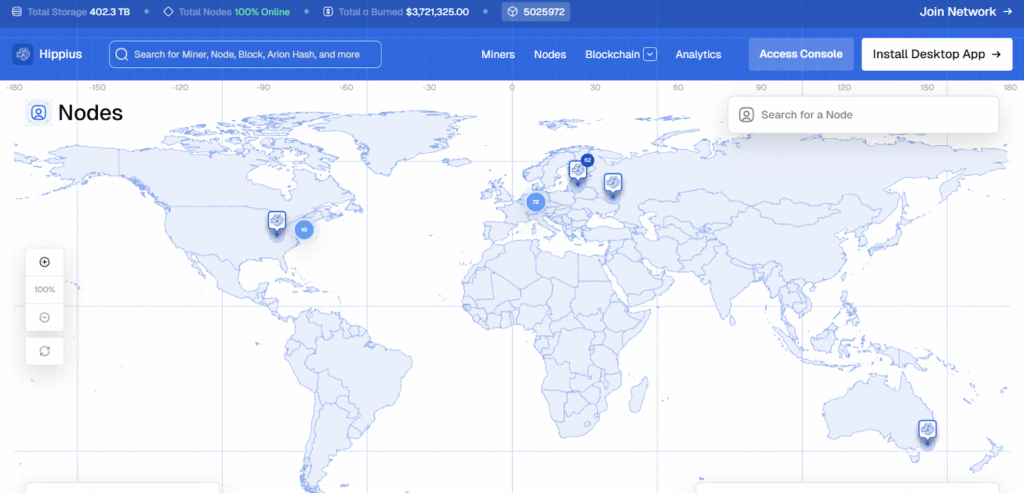Open the Analytics page
This screenshot has width=1024, height=493.
pos(698,54)
